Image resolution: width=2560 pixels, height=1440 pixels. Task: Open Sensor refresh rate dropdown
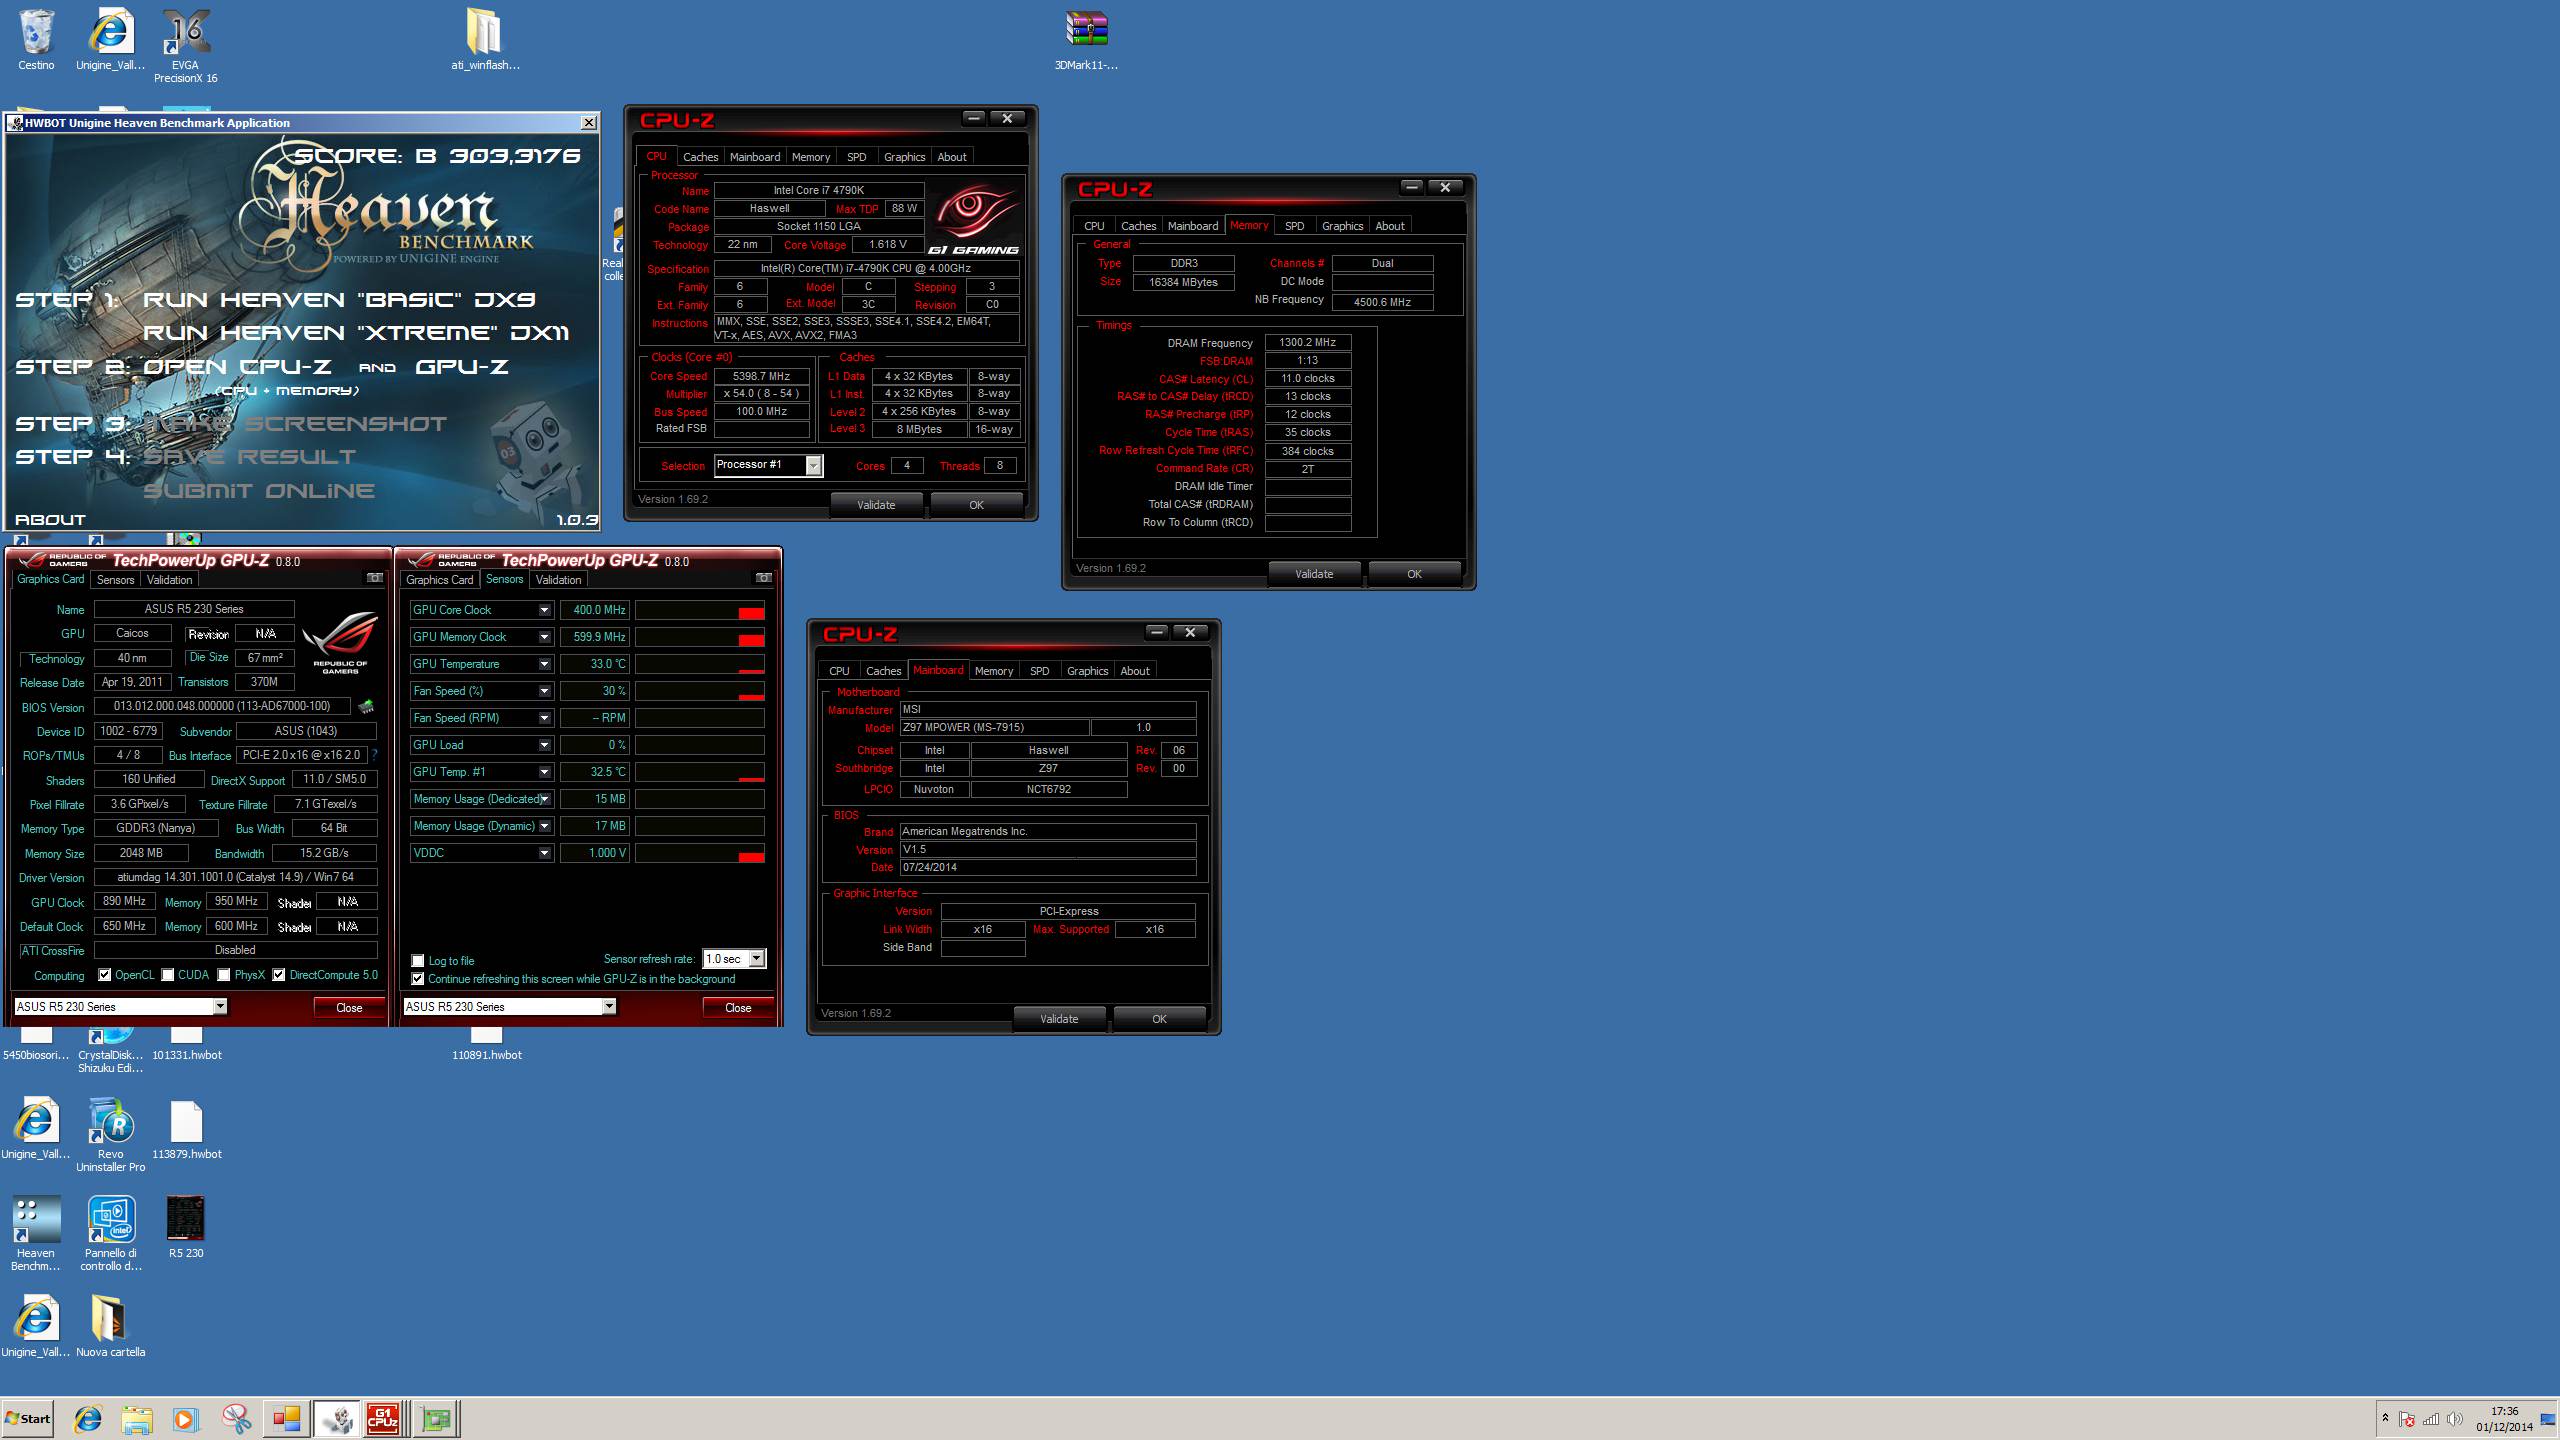point(756,959)
